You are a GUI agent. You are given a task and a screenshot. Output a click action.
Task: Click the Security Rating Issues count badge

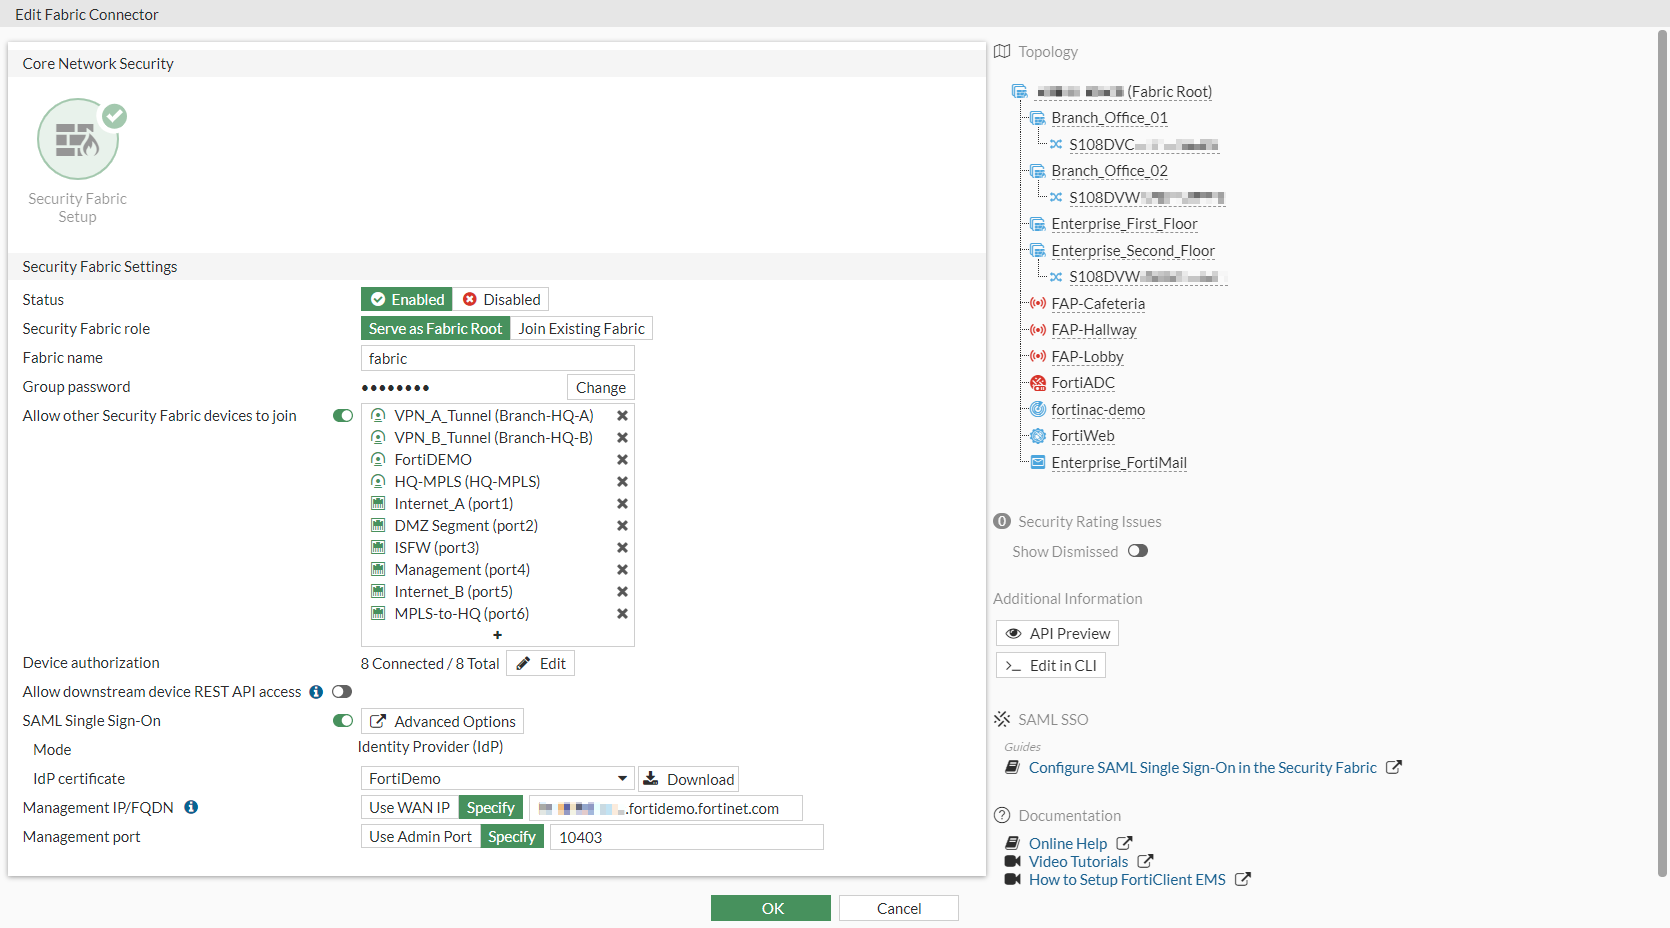coord(1002,521)
